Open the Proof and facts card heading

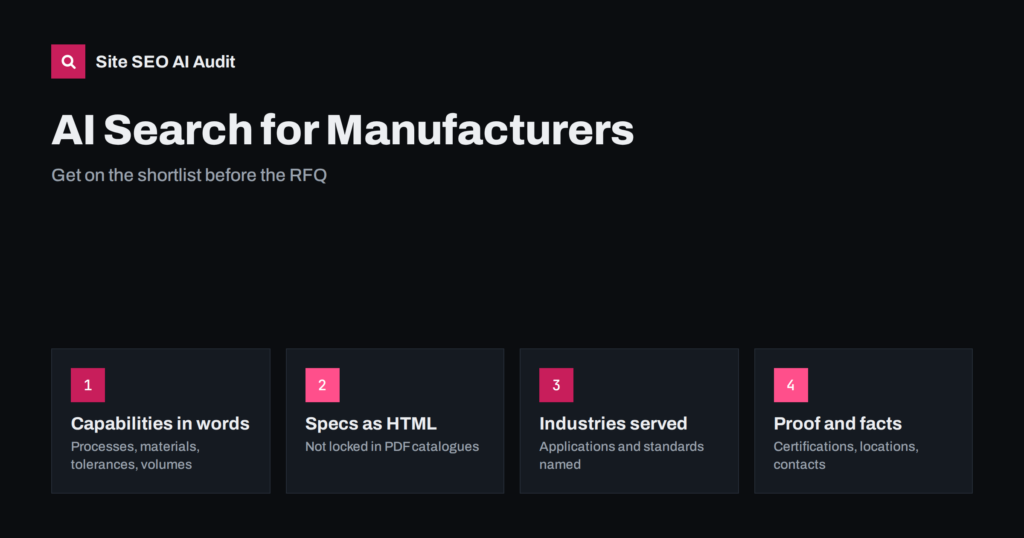pos(837,424)
